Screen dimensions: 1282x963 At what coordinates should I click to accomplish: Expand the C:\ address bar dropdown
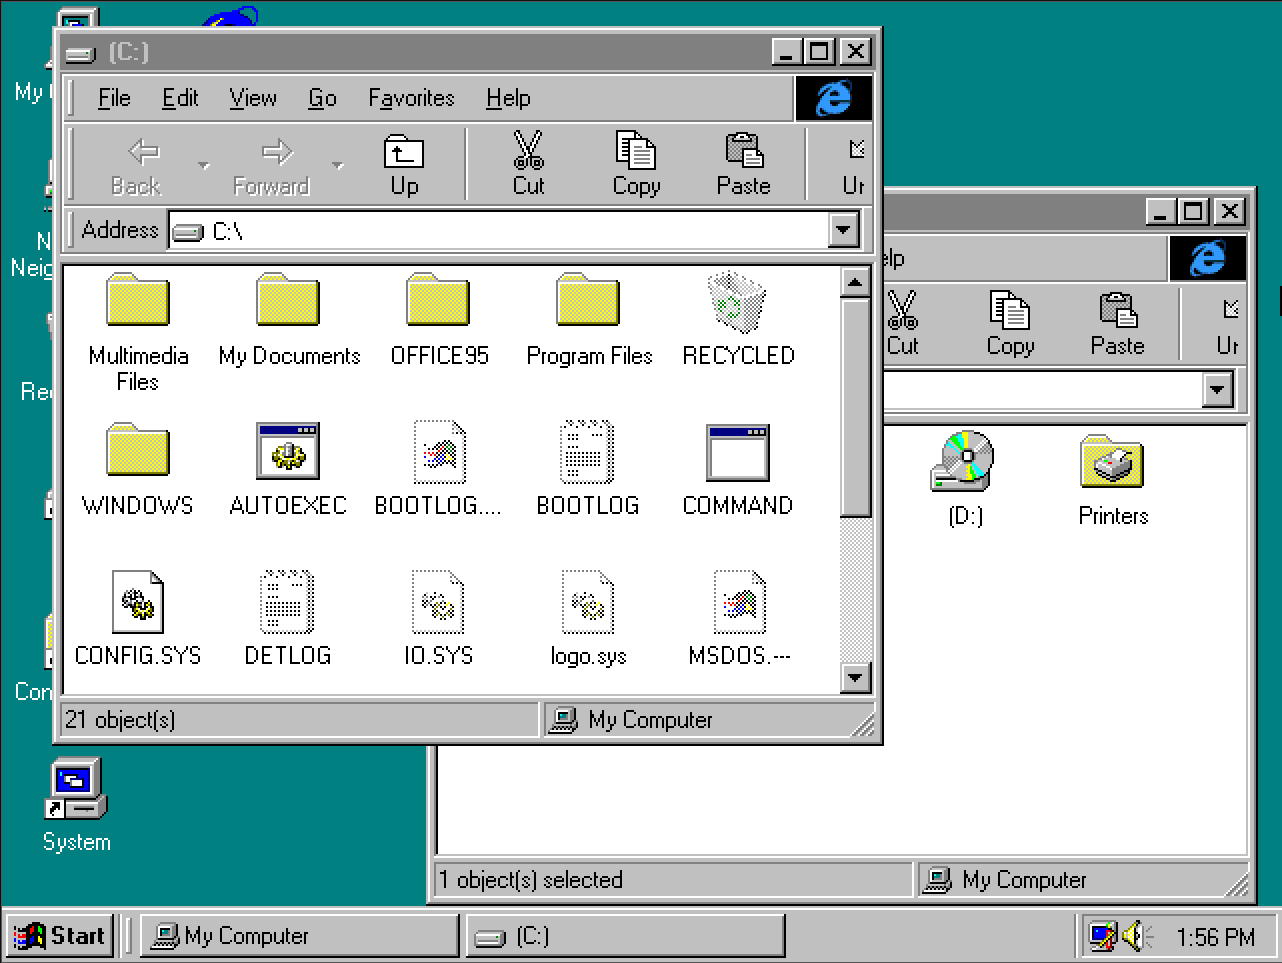(844, 230)
